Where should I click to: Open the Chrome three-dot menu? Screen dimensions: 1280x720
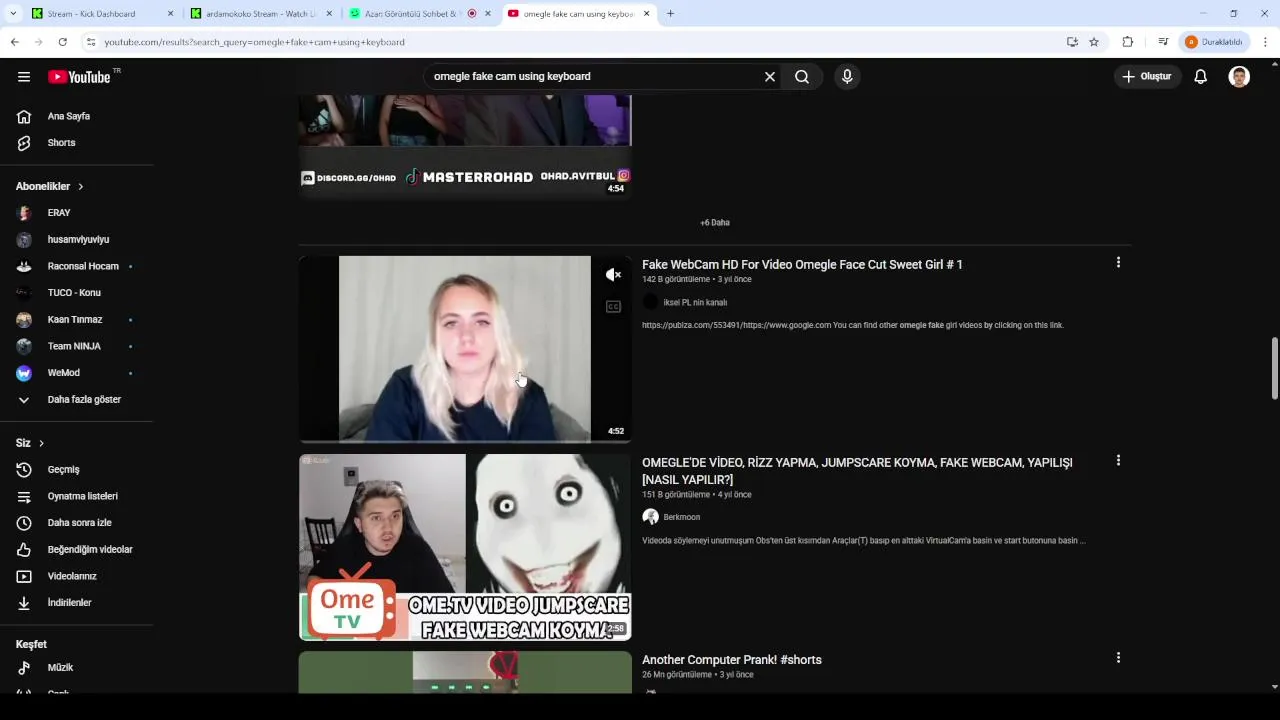coord(1266,42)
